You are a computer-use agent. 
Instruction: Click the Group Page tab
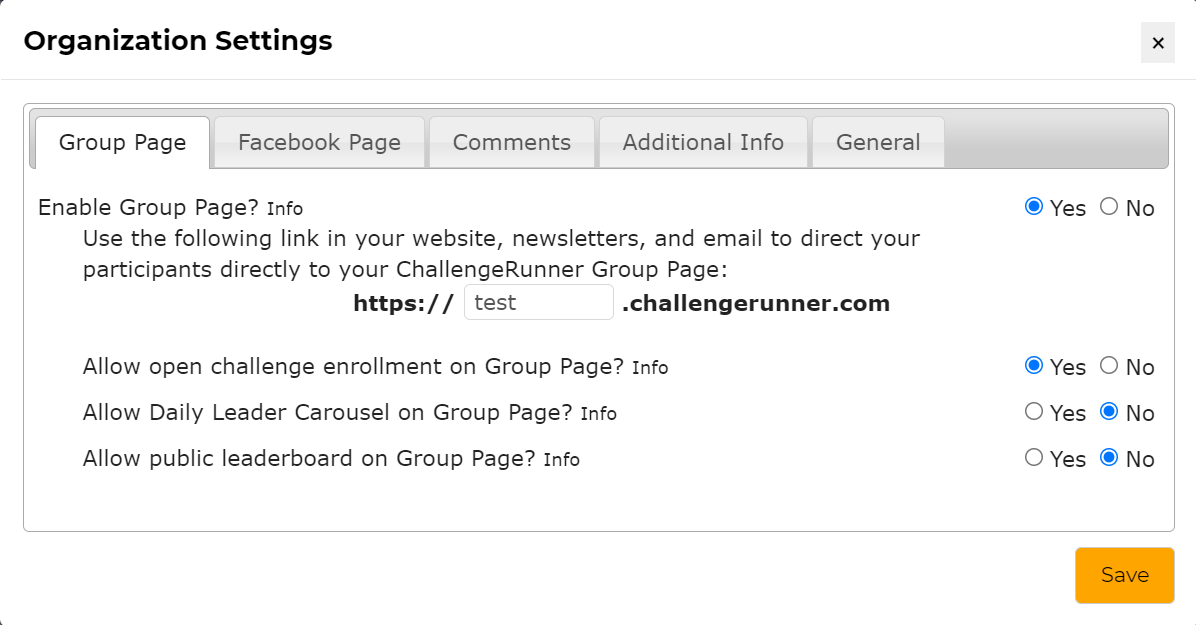click(x=122, y=142)
